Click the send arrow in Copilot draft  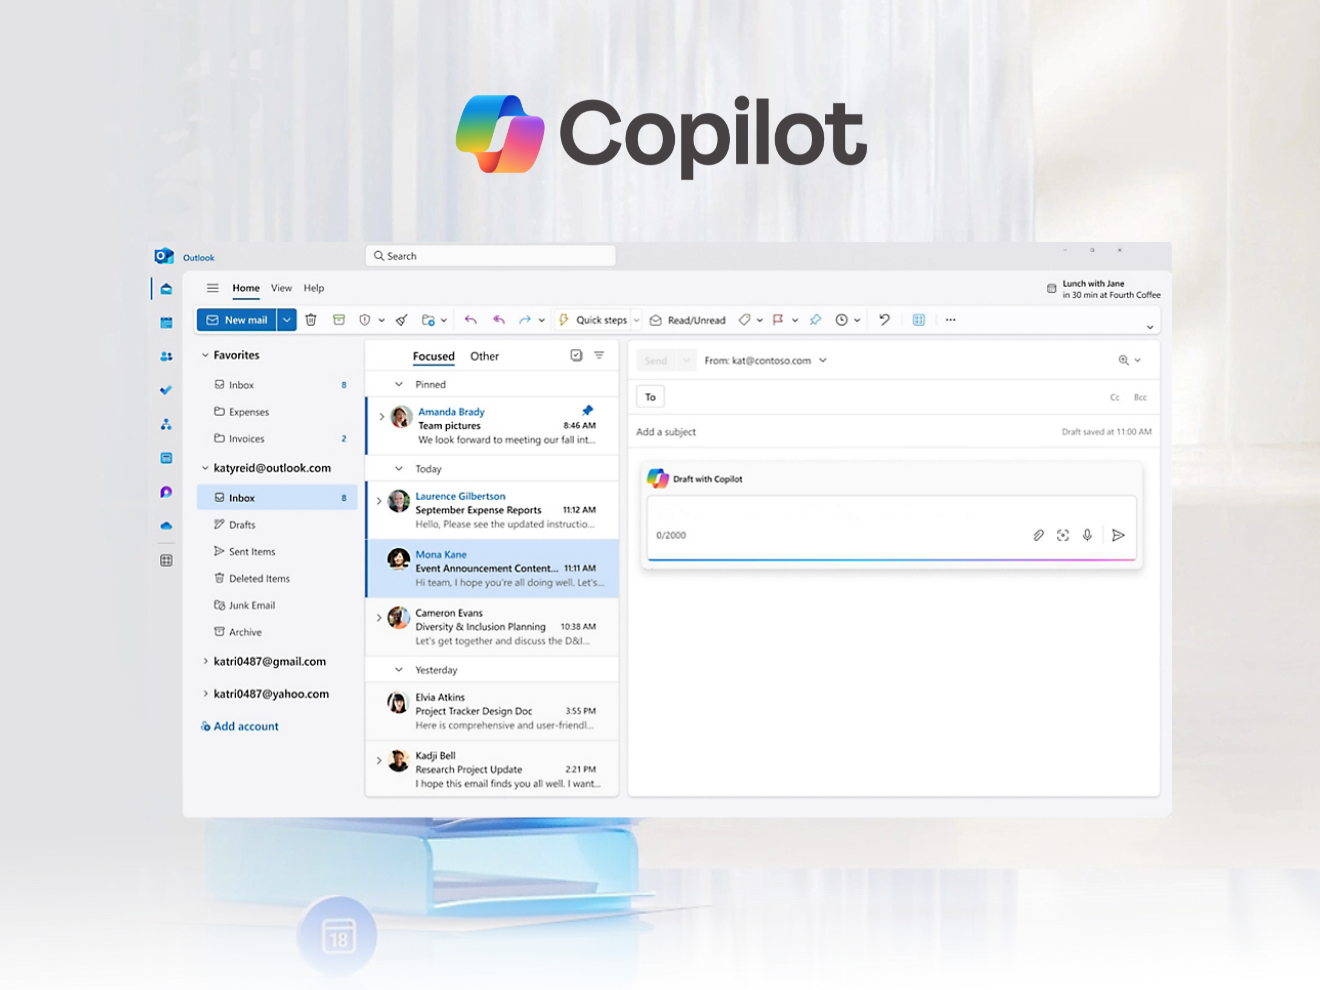[x=1118, y=535]
